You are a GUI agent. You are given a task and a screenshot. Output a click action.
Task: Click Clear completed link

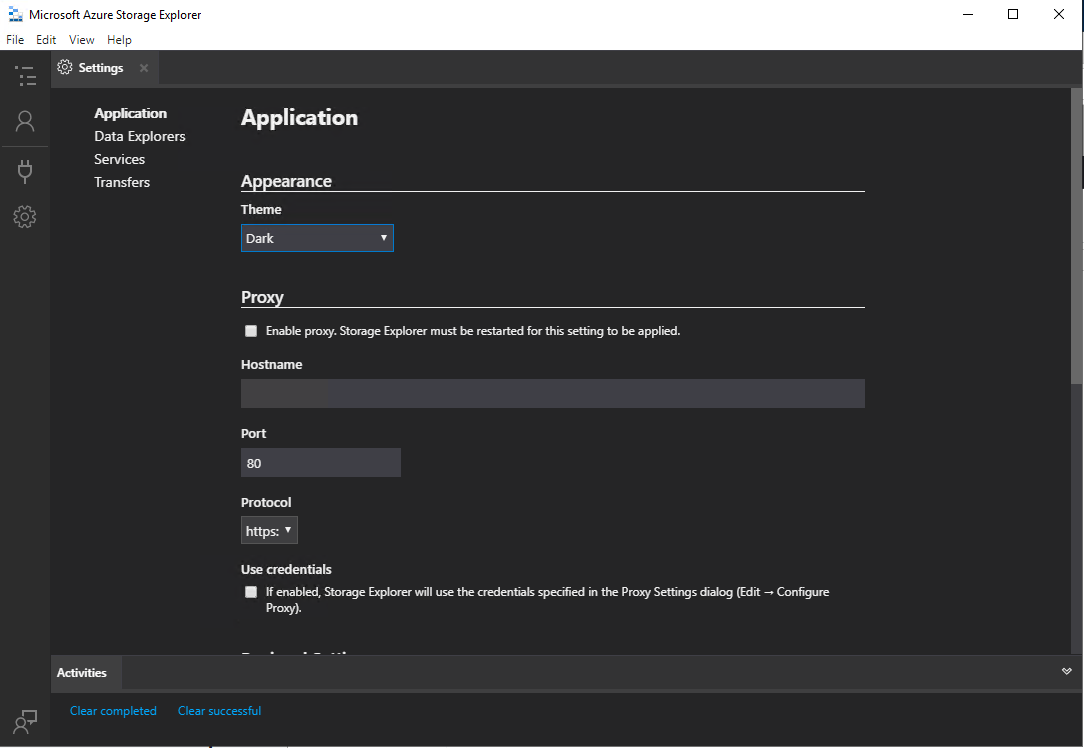pos(113,711)
